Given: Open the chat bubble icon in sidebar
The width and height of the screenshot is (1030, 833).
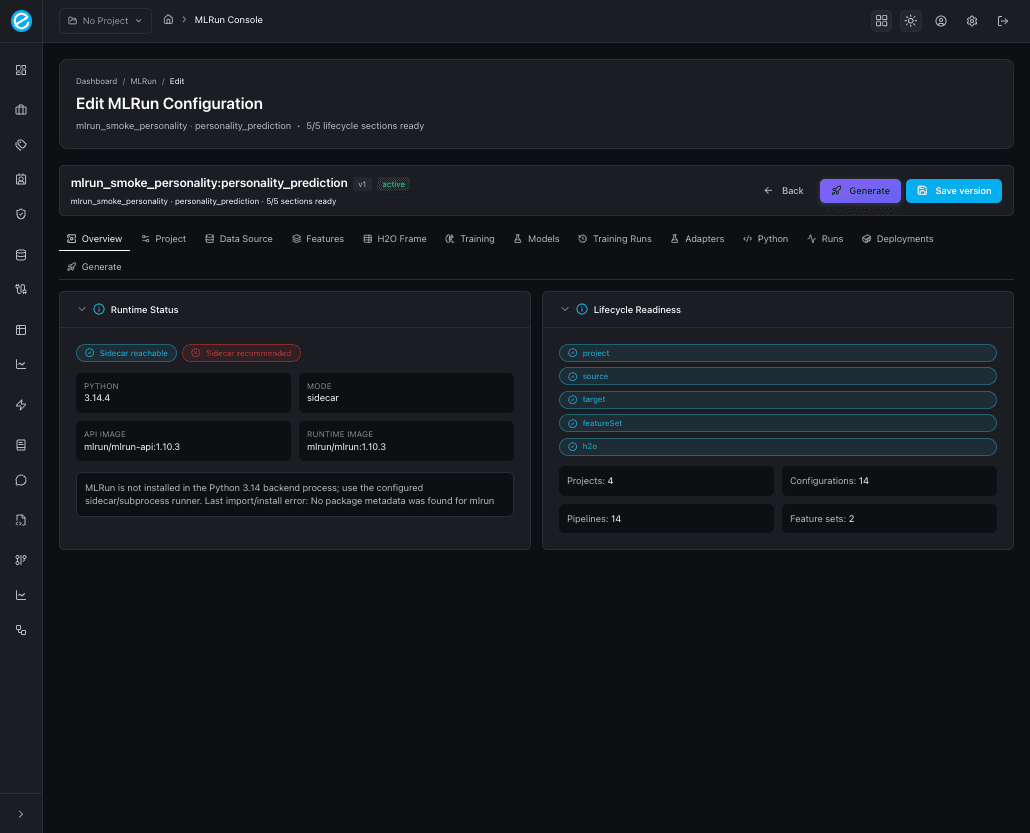Looking at the screenshot, I should (x=20, y=480).
